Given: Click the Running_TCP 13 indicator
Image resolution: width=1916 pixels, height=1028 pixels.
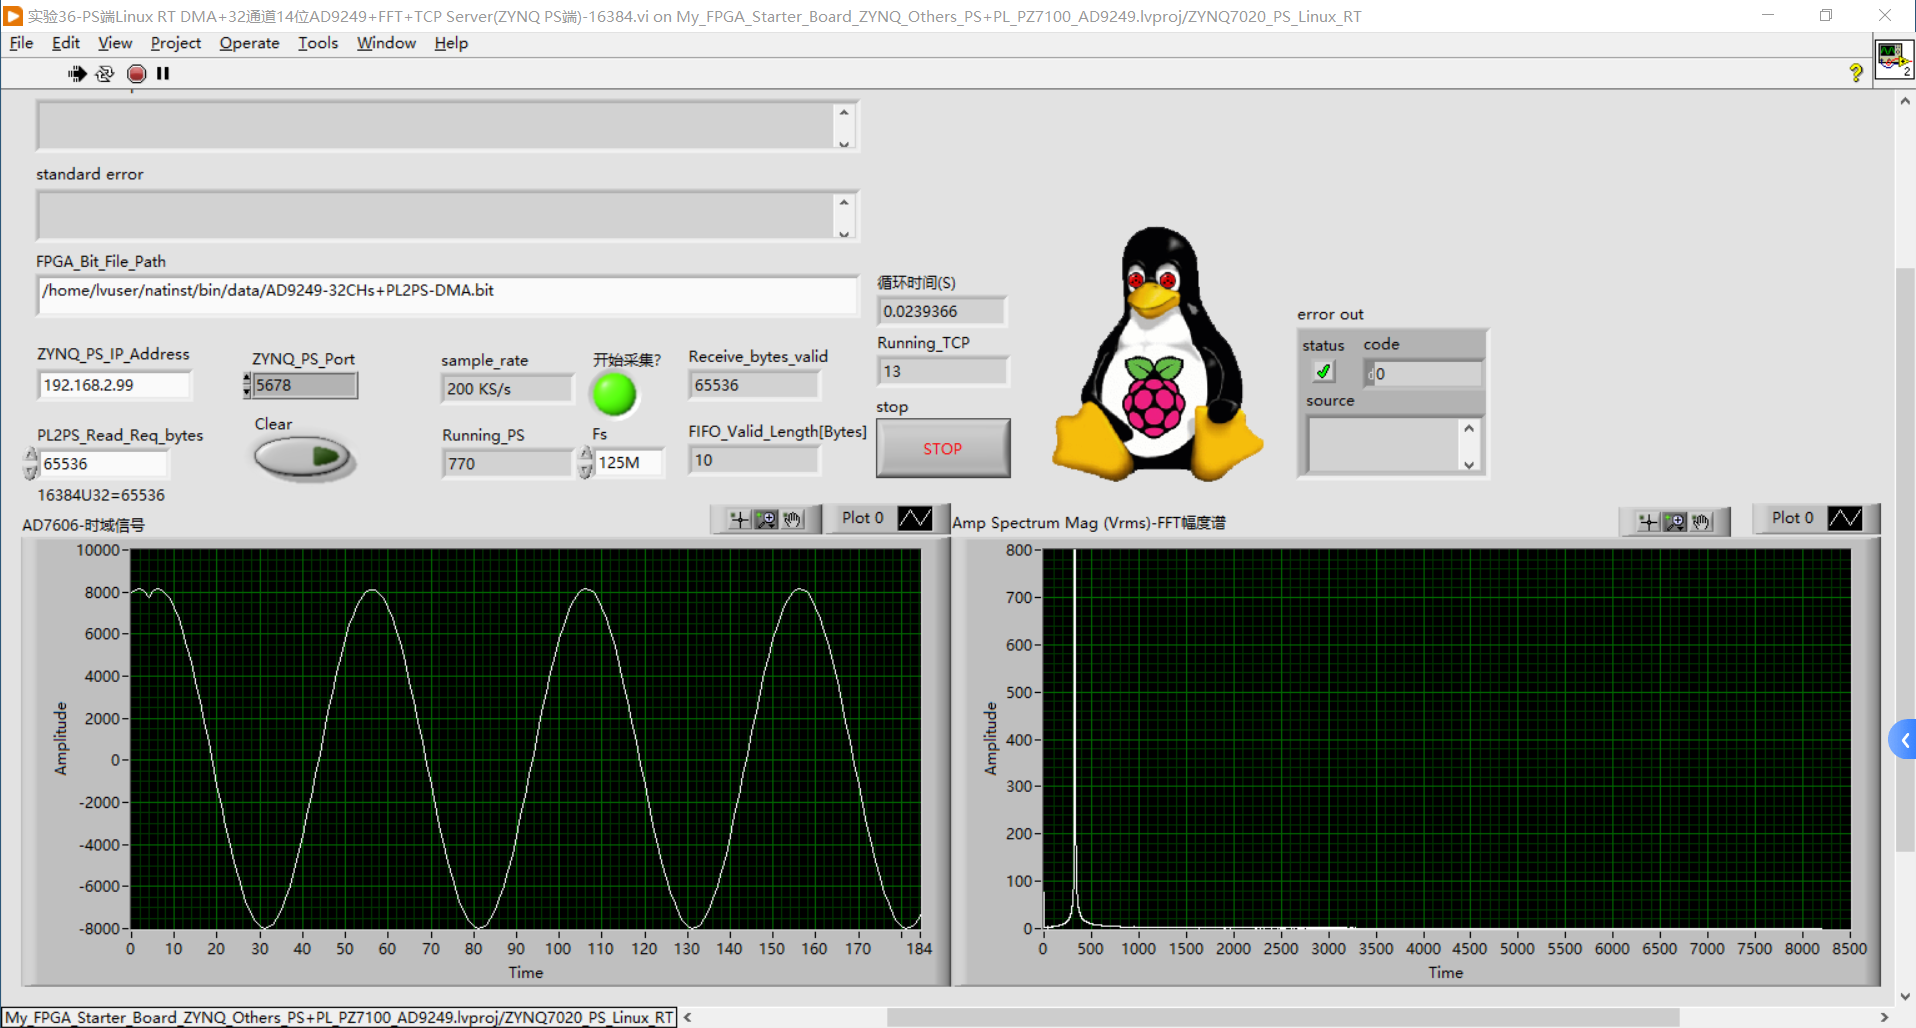Looking at the screenshot, I should (942, 371).
